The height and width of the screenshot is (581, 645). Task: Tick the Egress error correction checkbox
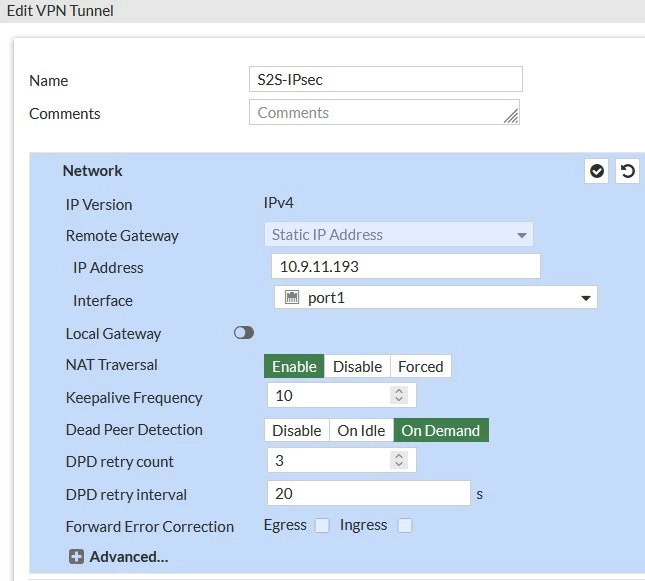[322, 525]
